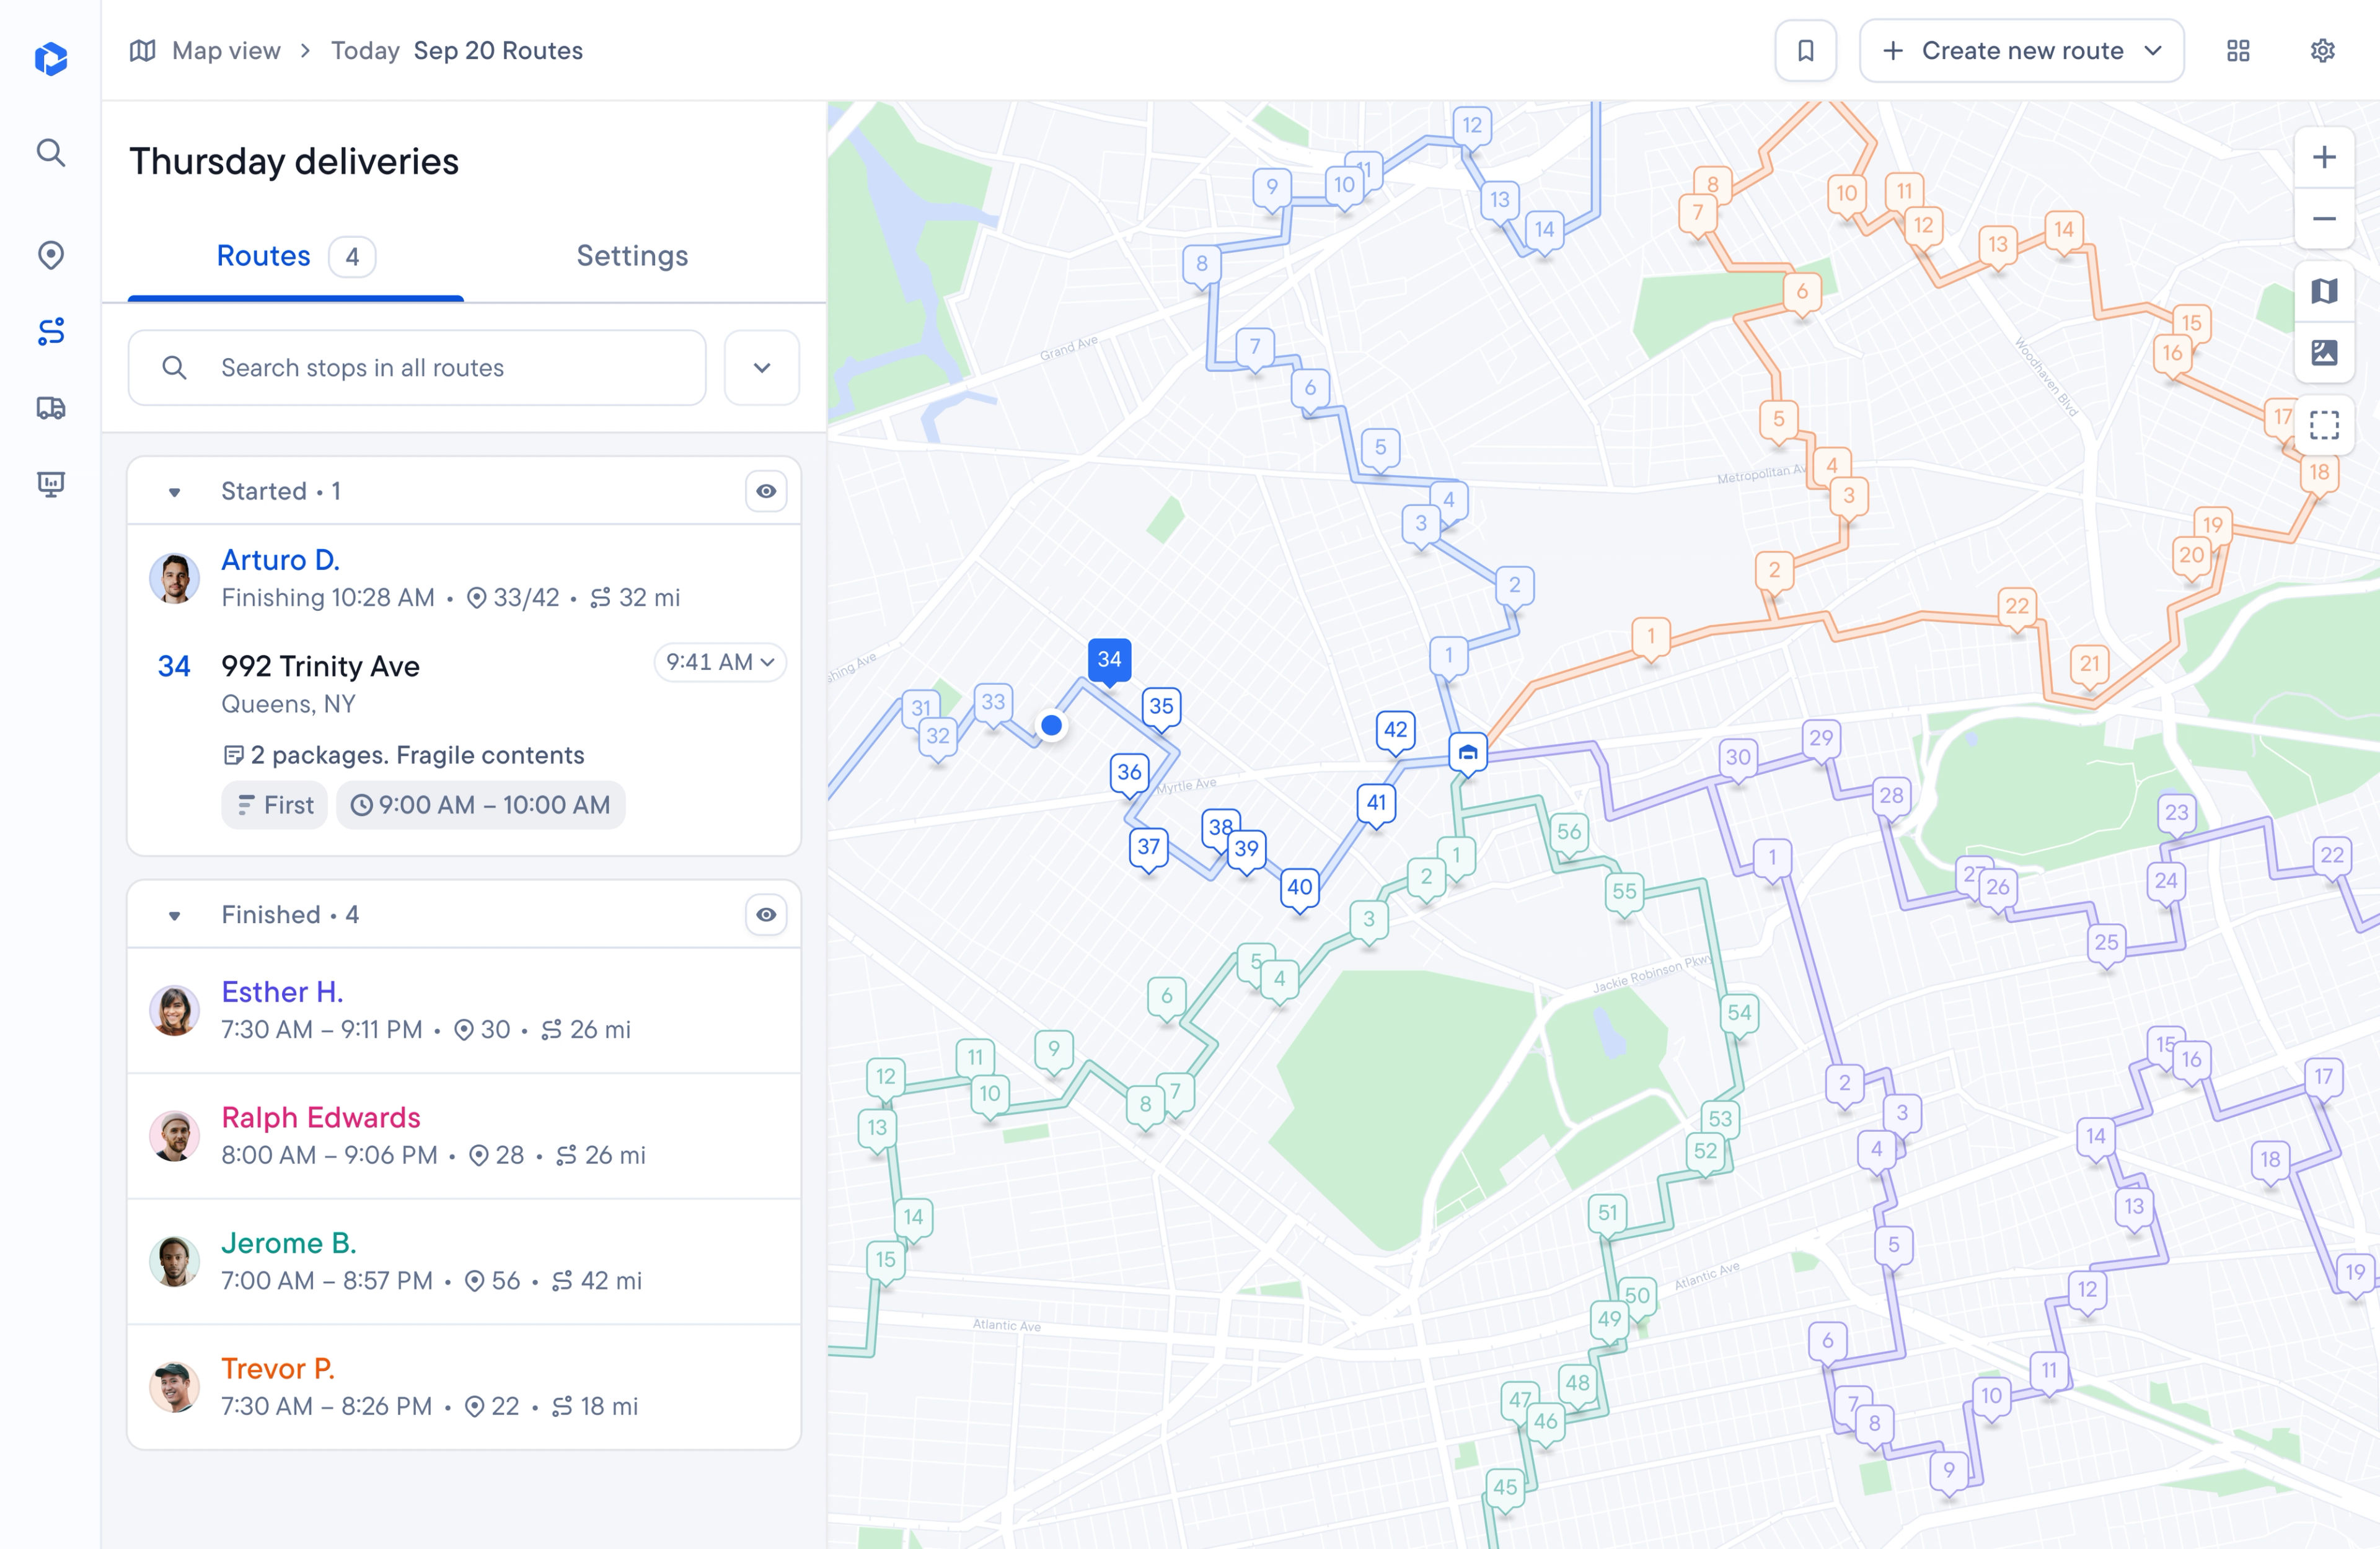
Task: Activate the area selection tool on map
Action: tap(2324, 425)
